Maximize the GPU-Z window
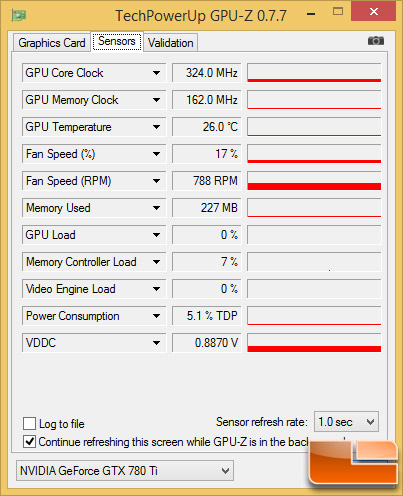 (x=338, y=12)
